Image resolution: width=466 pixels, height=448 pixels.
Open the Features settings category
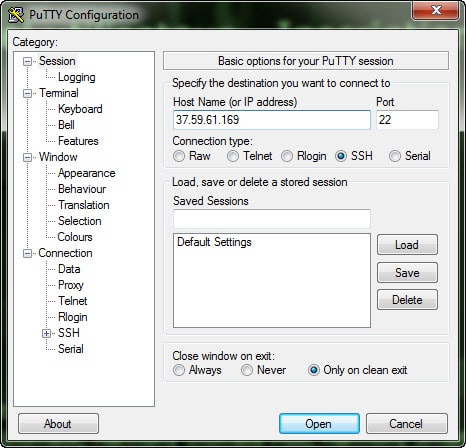click(x=78, y=141)
